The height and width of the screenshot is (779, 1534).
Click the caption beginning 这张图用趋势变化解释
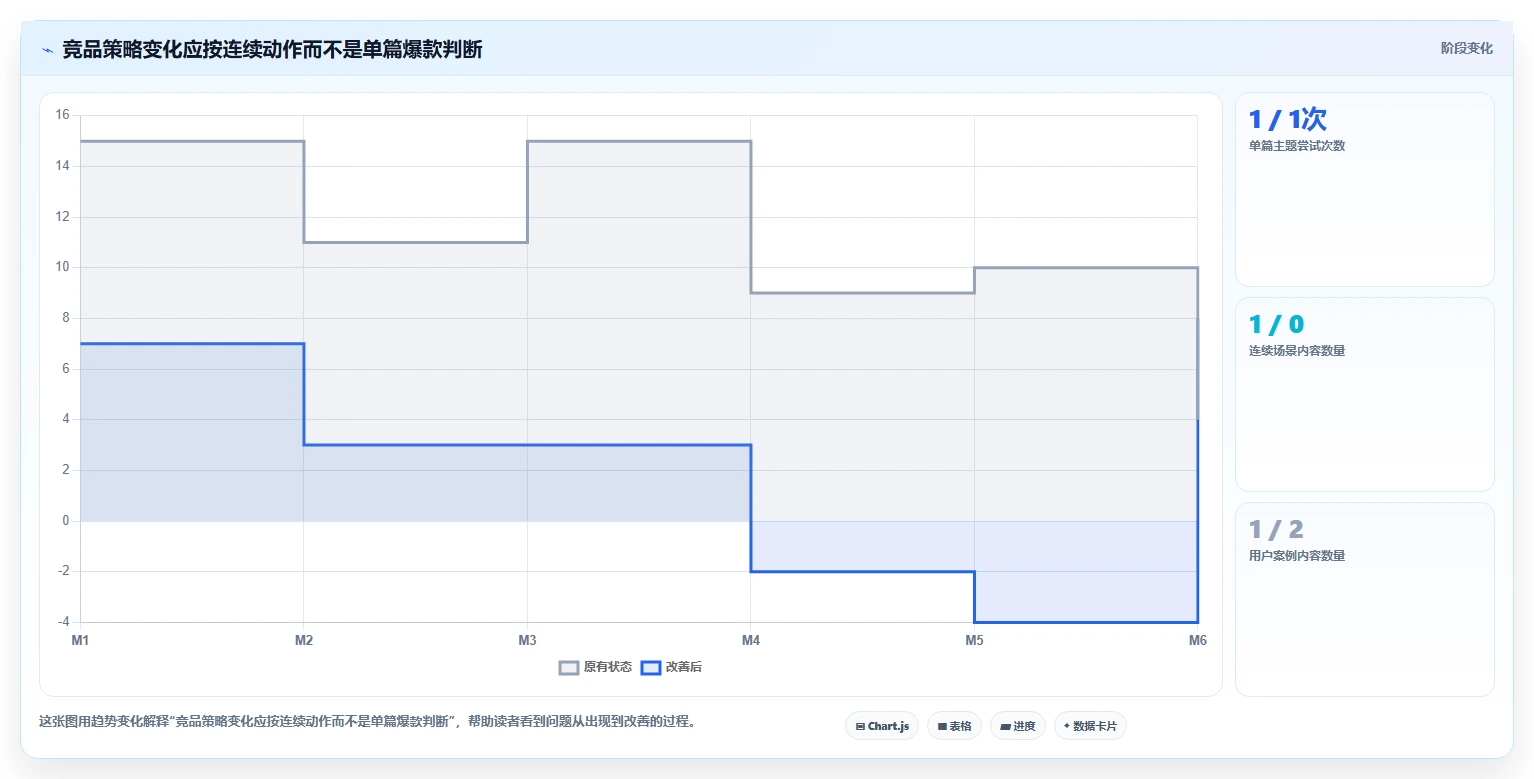click(x=367, y=721)
